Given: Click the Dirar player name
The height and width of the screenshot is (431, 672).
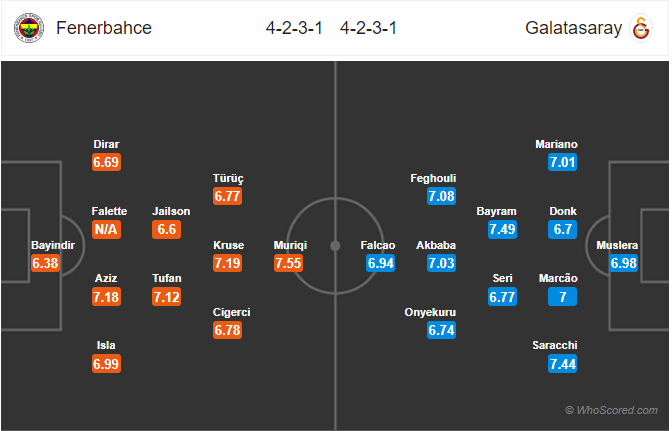Looking at the screenshot, I should (x=106, y=144).
